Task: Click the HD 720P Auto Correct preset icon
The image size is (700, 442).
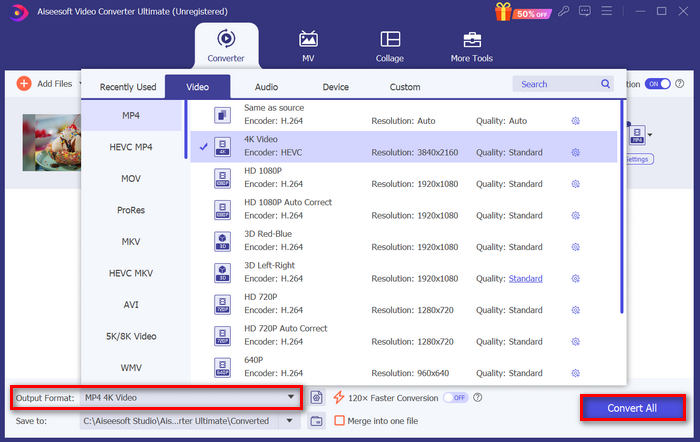Action: [x=222, y=336]
